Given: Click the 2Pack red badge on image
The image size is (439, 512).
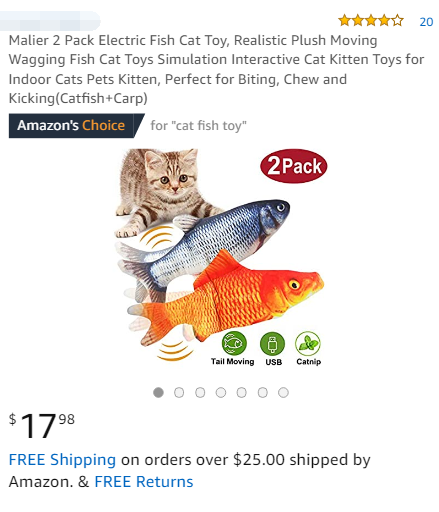Looking at the screenshot, I should [x=293, y=166].
